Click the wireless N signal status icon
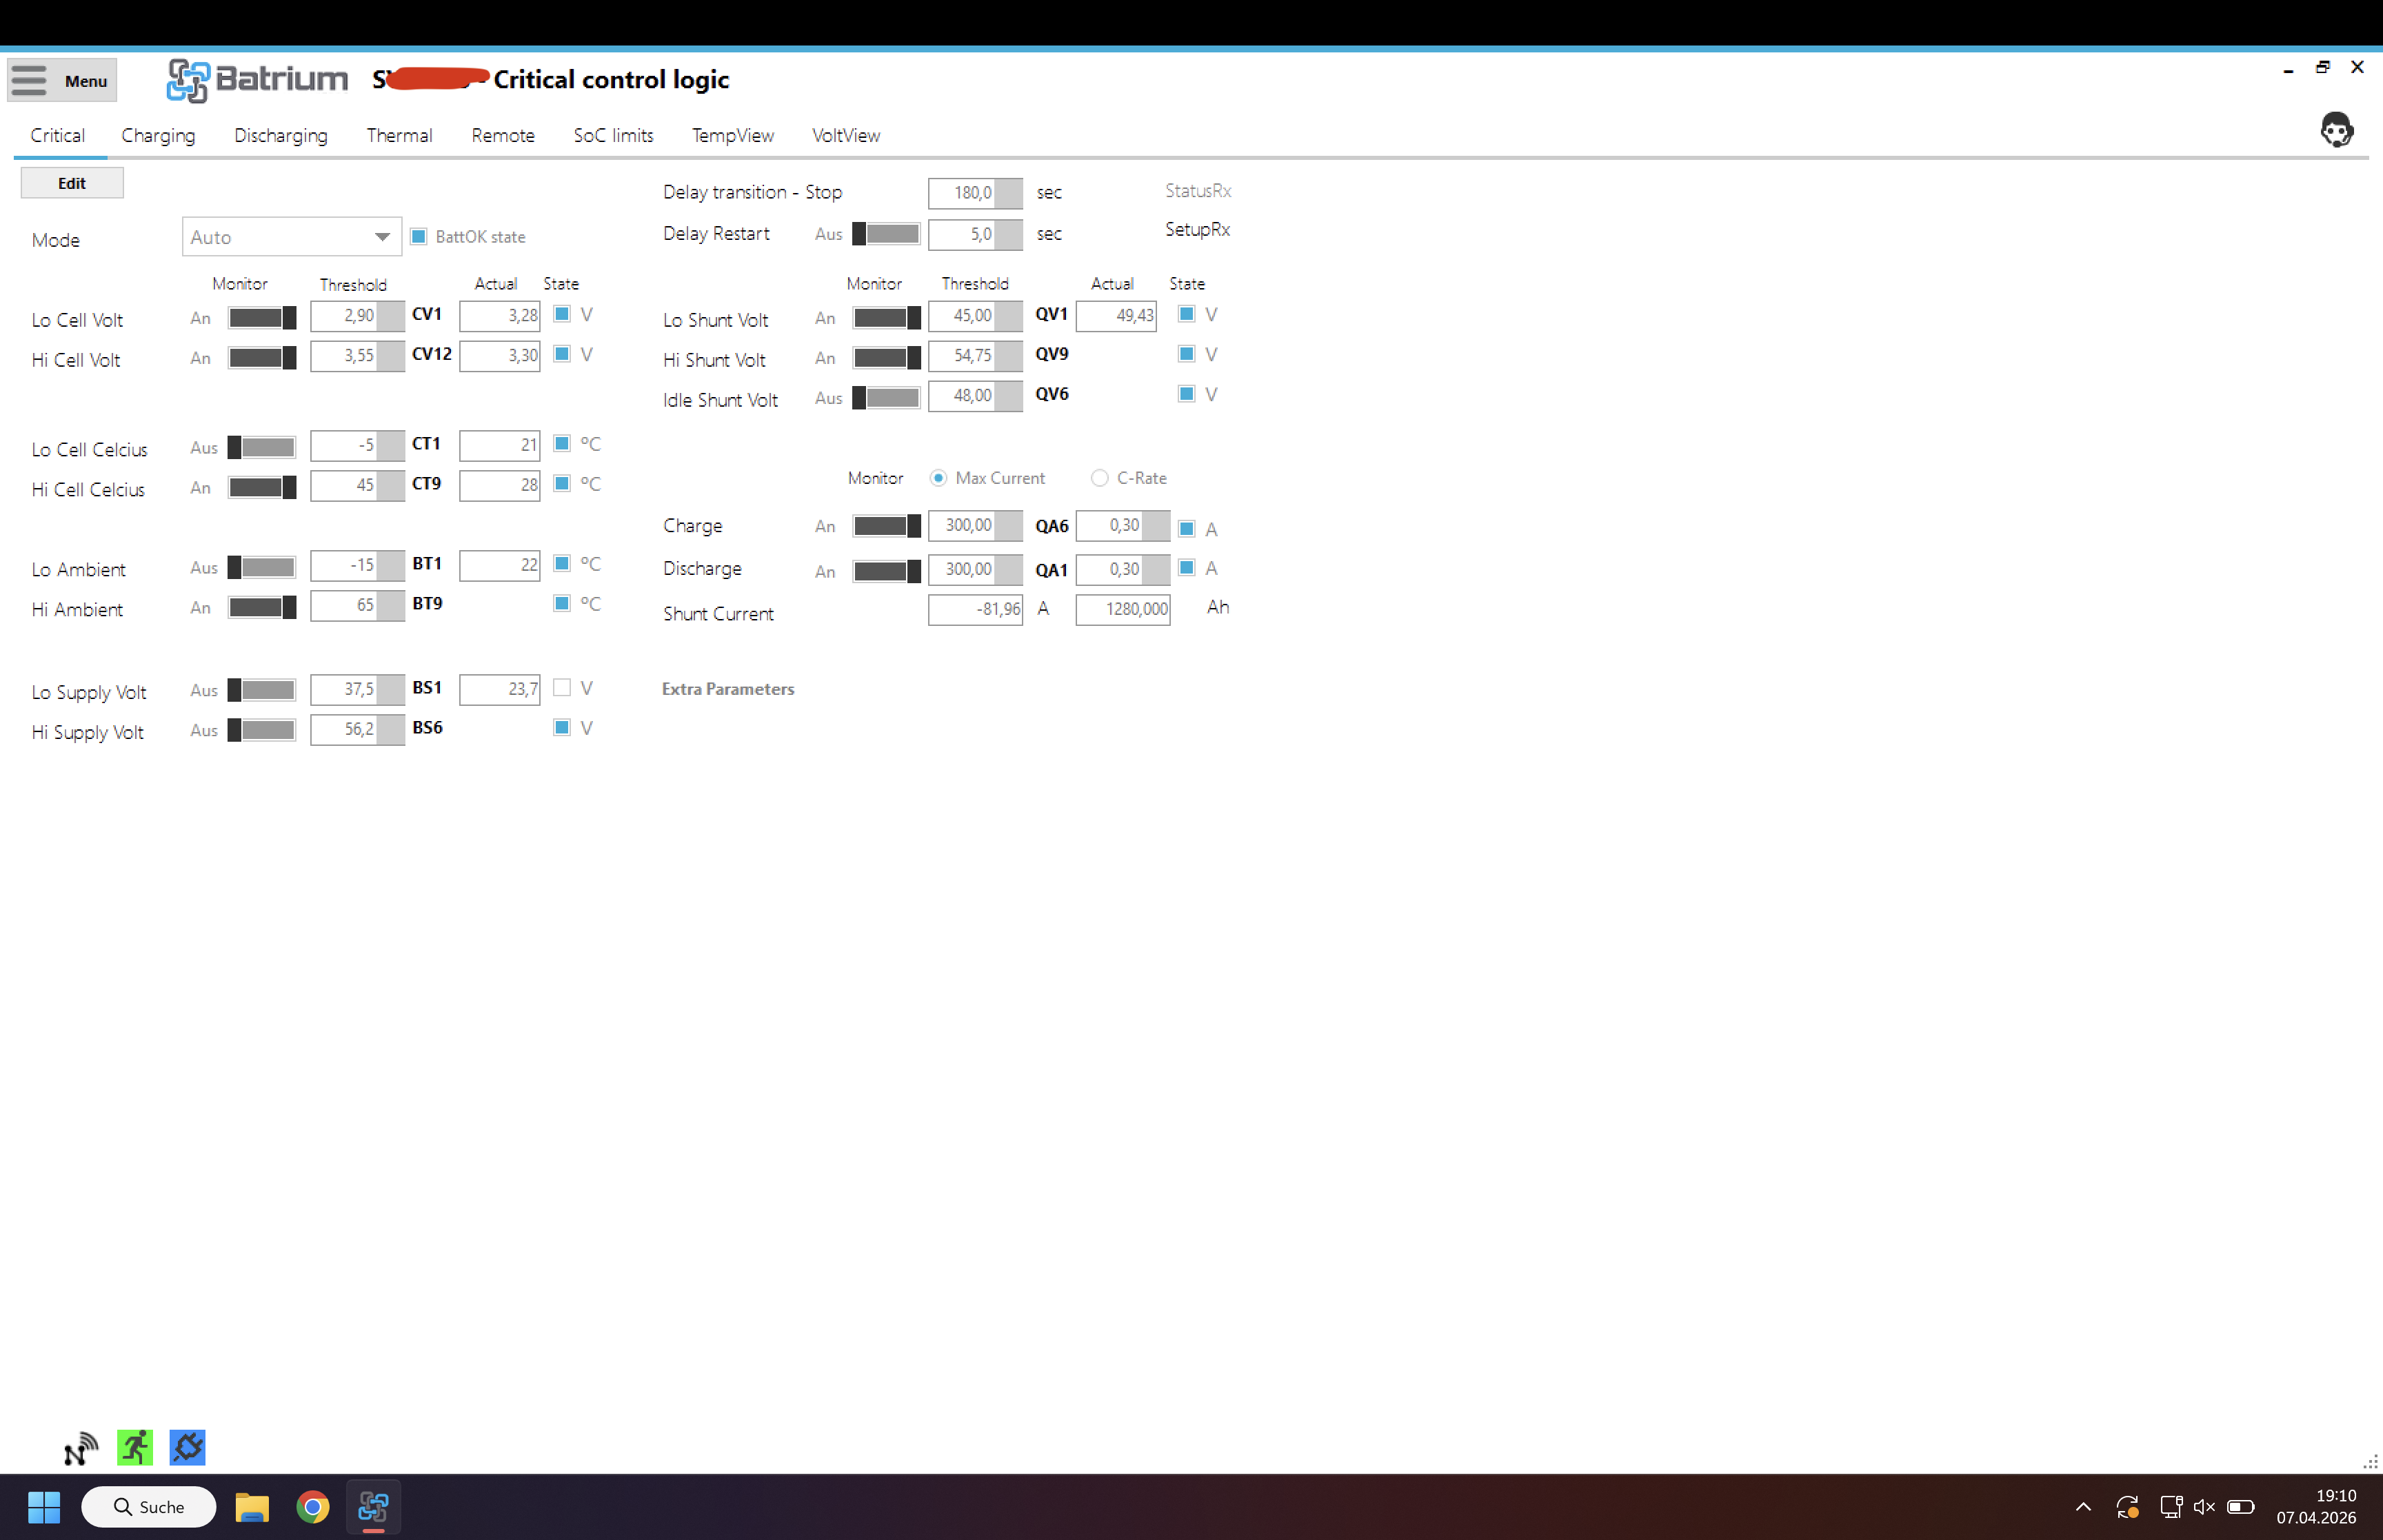The width and height of the screenshot is (2383, 1540). (80, 1447)
